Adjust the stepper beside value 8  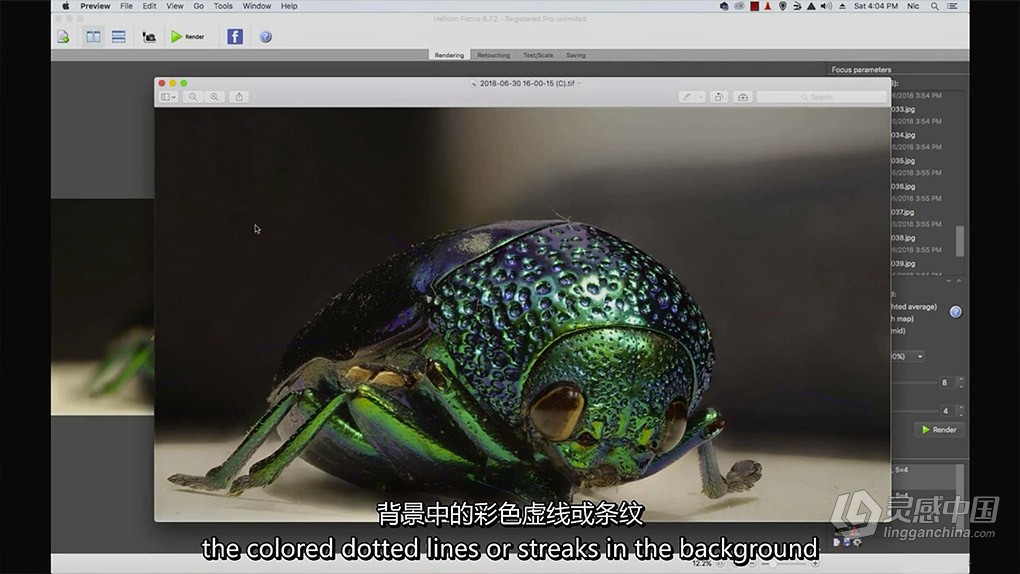point(960,383)
